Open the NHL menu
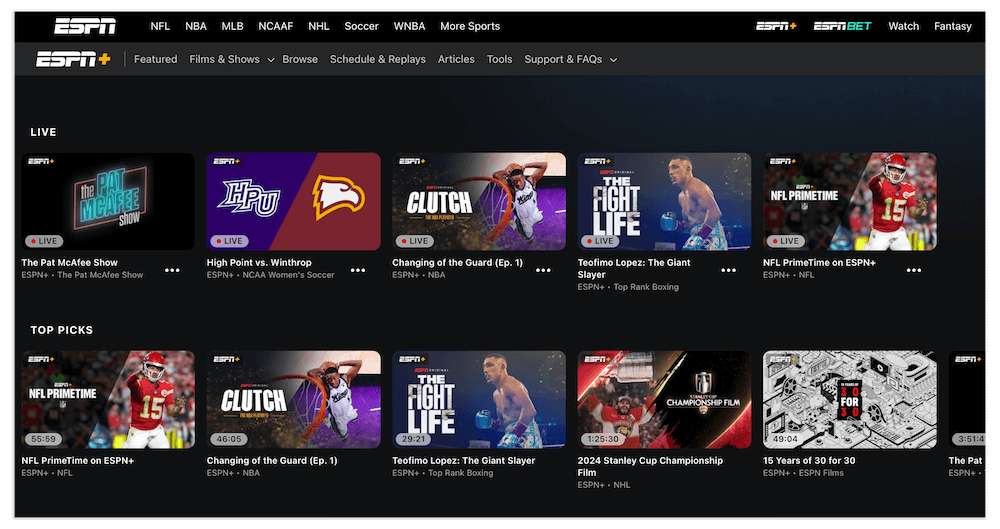 [x=319, y=26]
